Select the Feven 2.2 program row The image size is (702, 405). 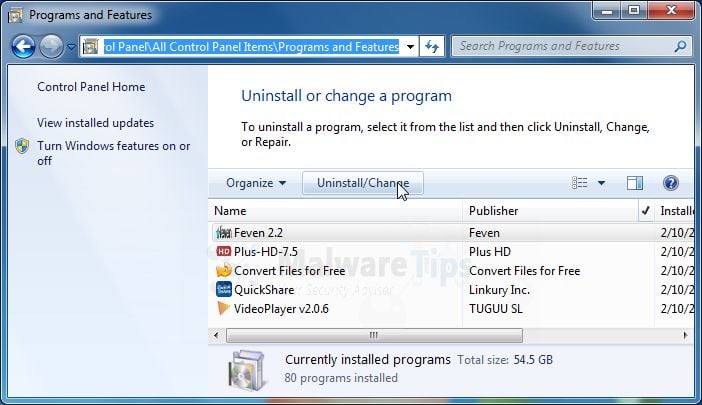451,233
